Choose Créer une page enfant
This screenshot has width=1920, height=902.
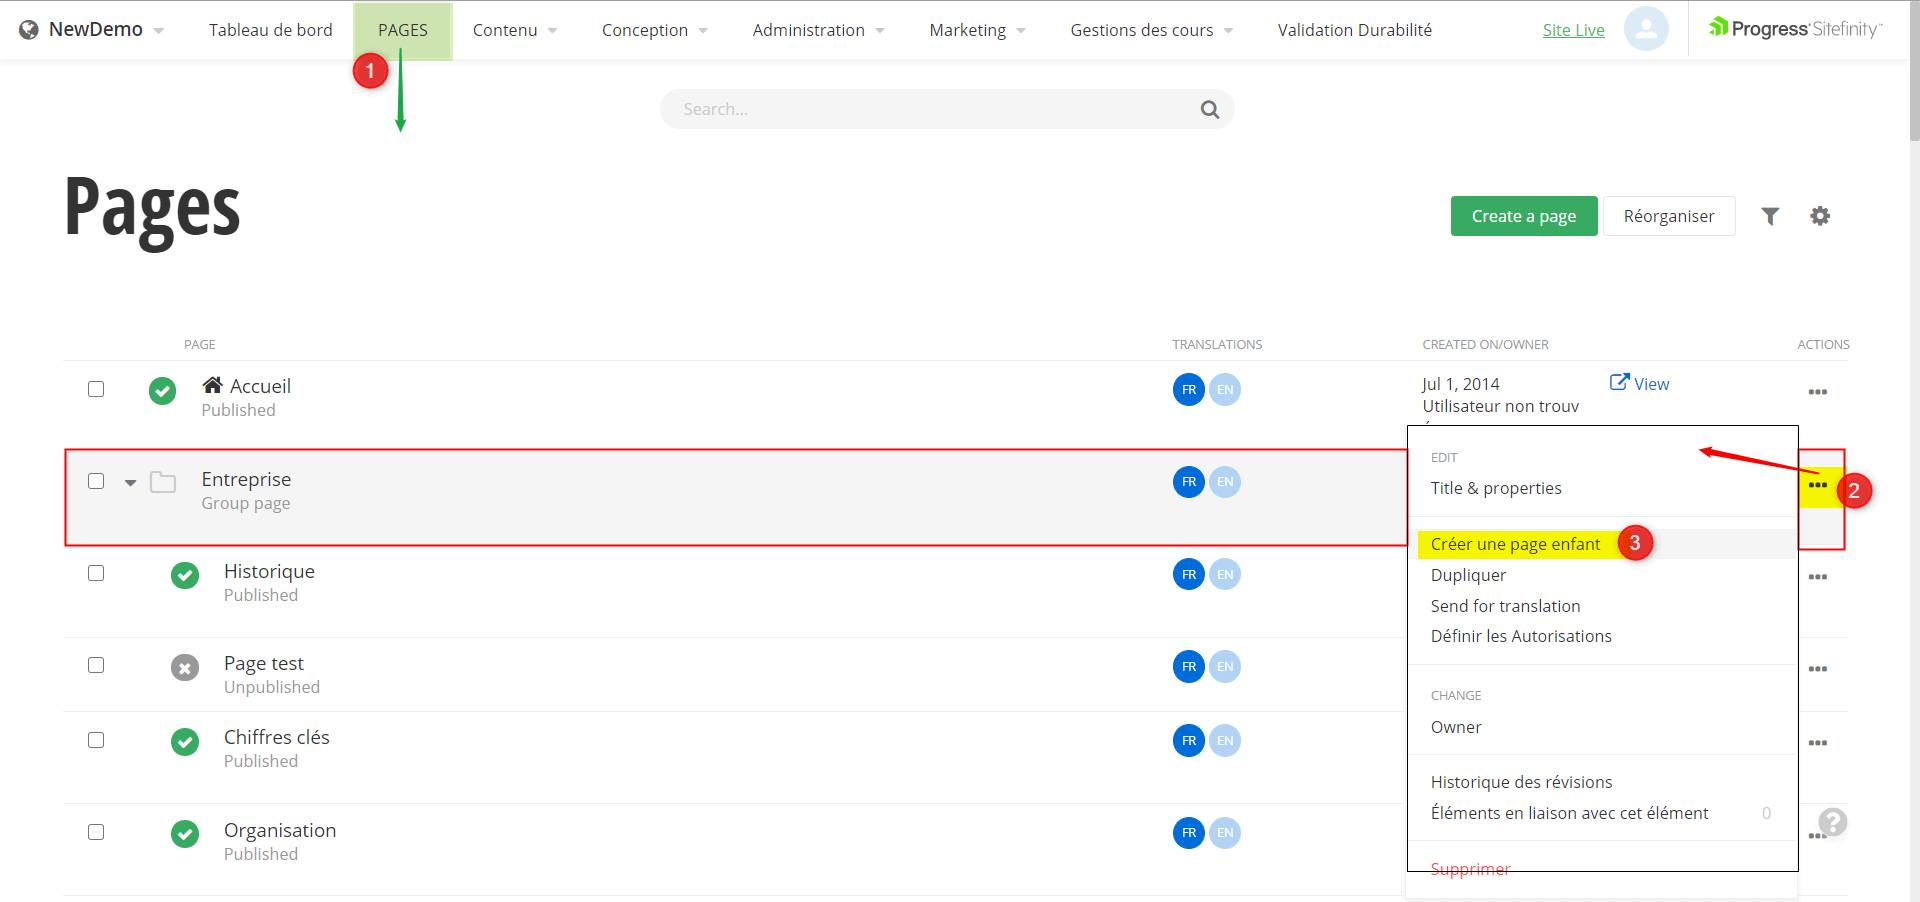point(1515,544)
